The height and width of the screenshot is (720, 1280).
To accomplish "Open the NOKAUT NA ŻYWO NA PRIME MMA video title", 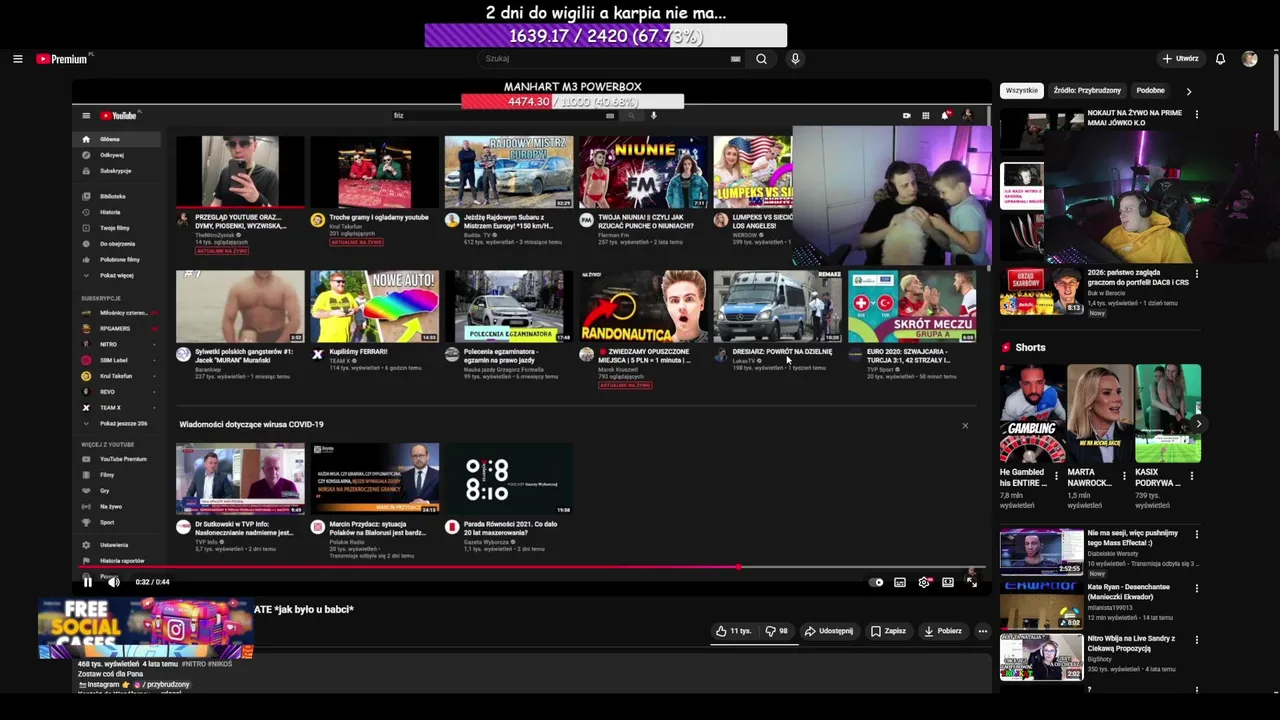I will (x=1134, y=118).
